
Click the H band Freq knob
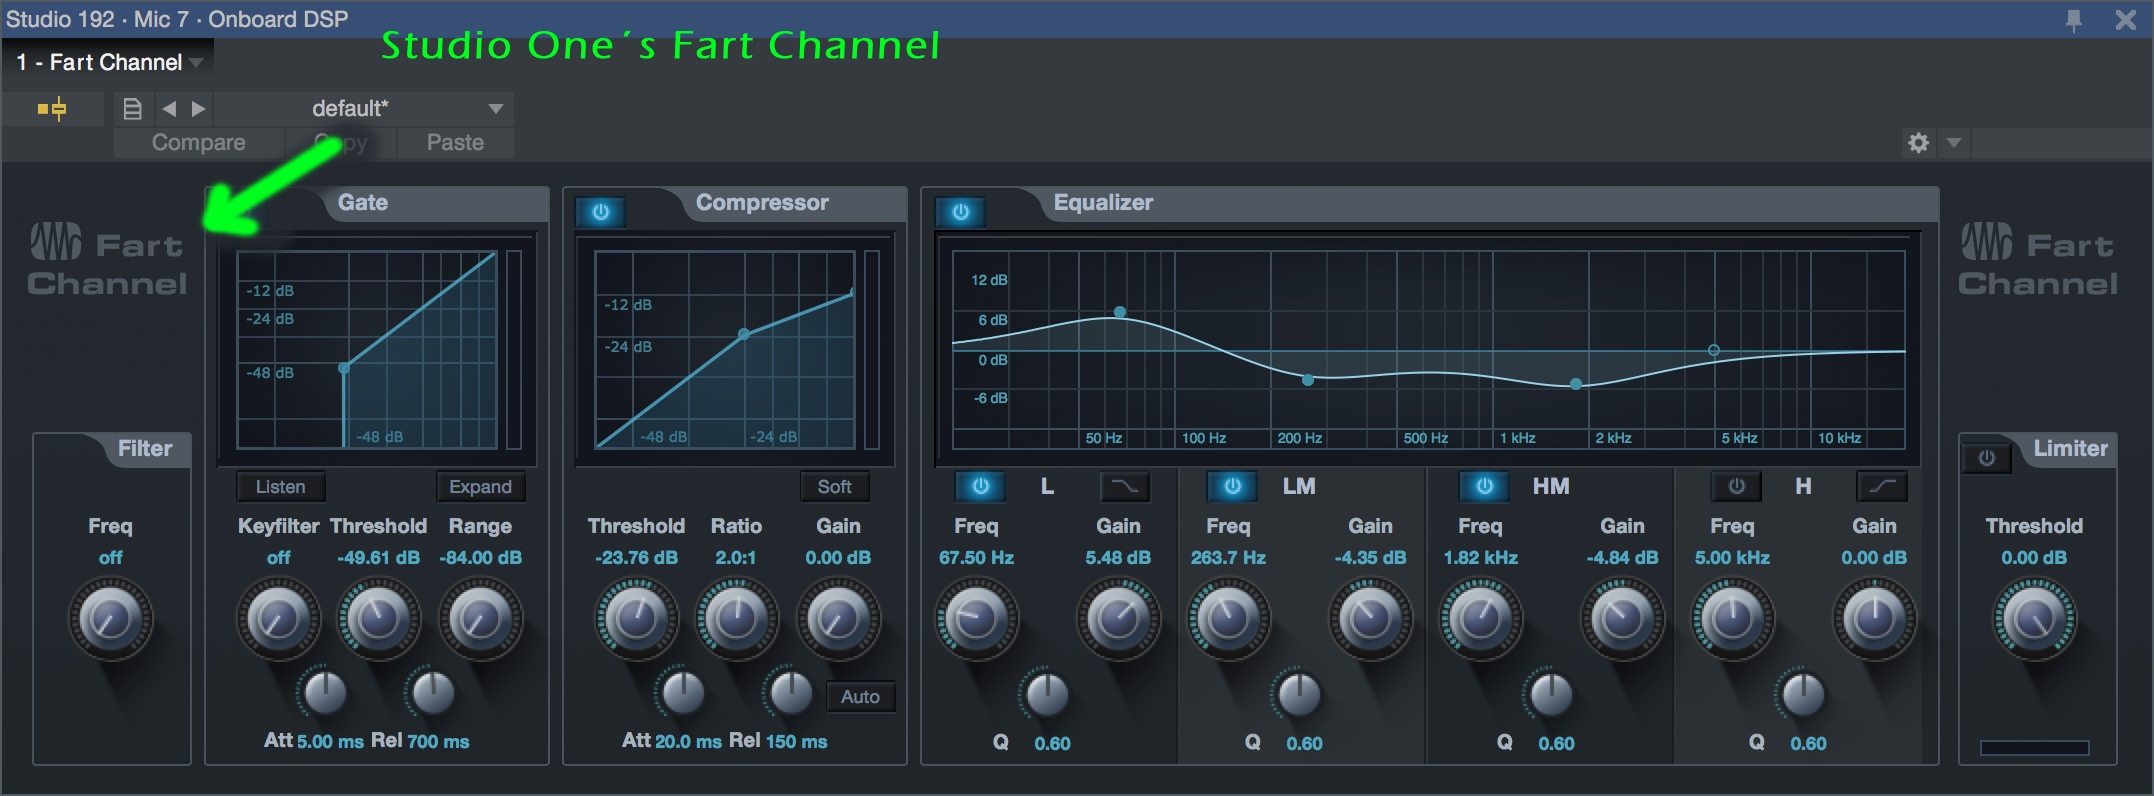[1732, 619]
